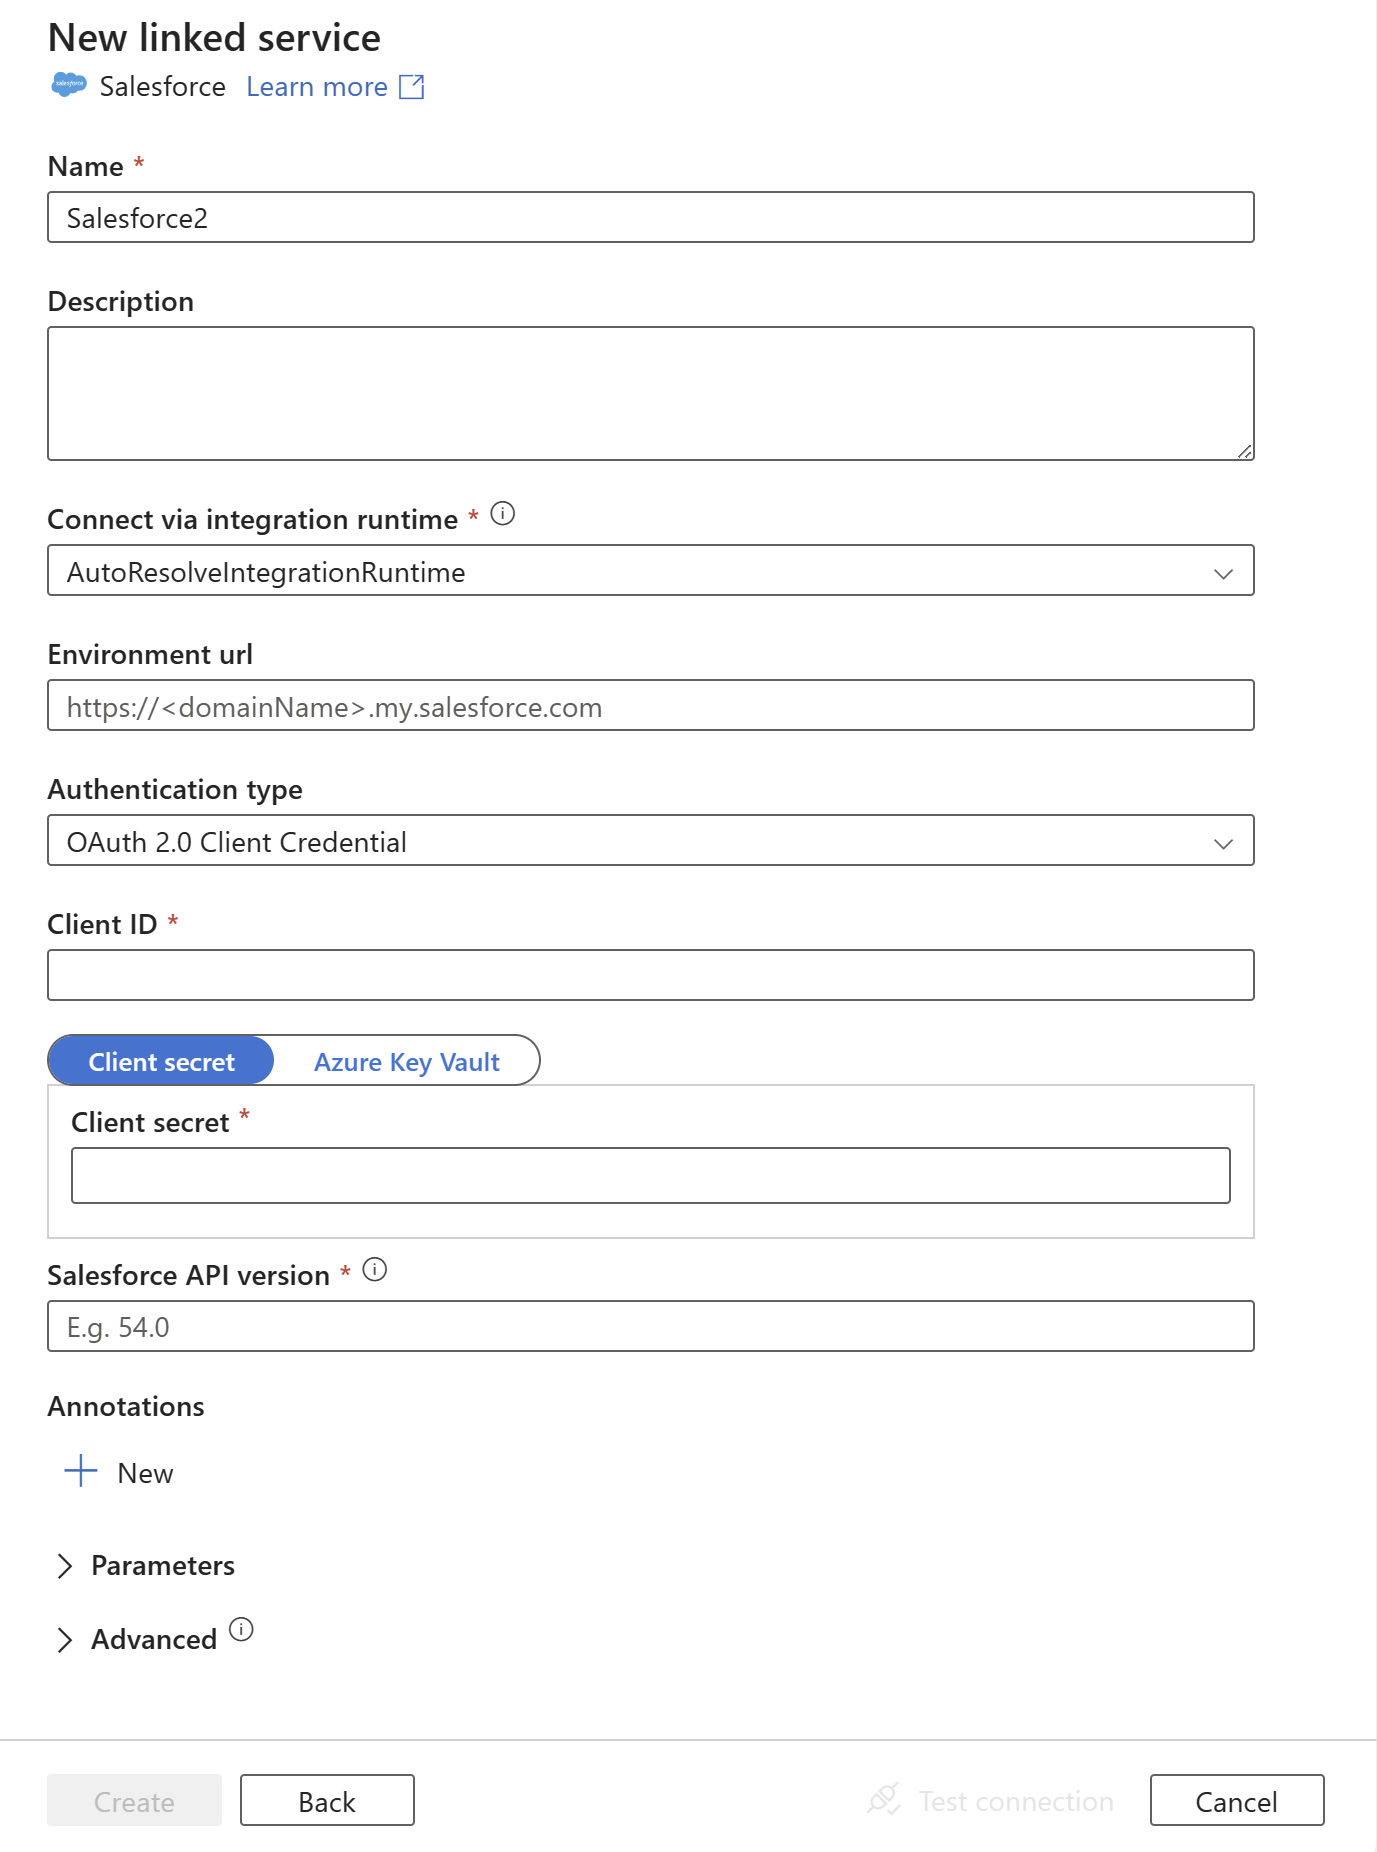Open the Authentication type dropdown
This screenshot has width=1377, height=1852.
click(1222, 841)
